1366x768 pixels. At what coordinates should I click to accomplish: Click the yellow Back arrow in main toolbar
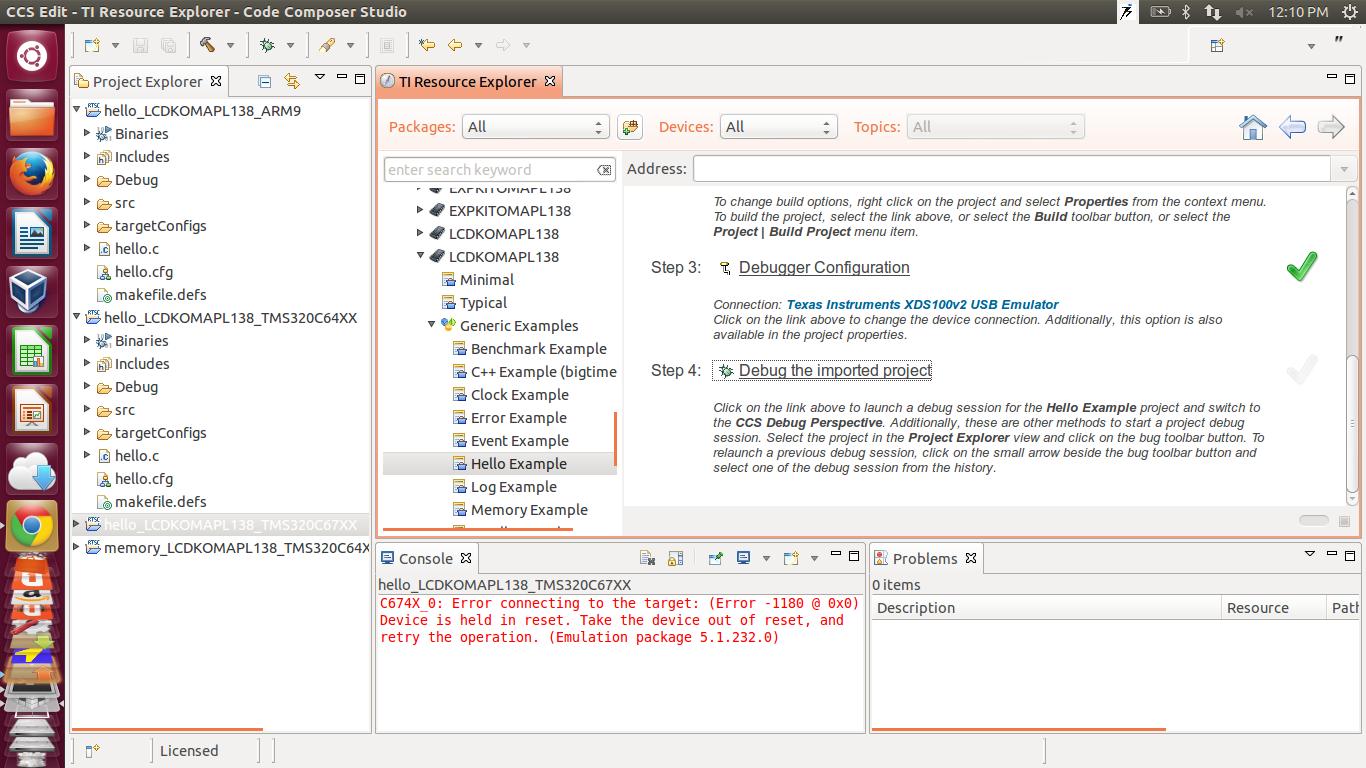pyautogui.click(x=455, y=45)
